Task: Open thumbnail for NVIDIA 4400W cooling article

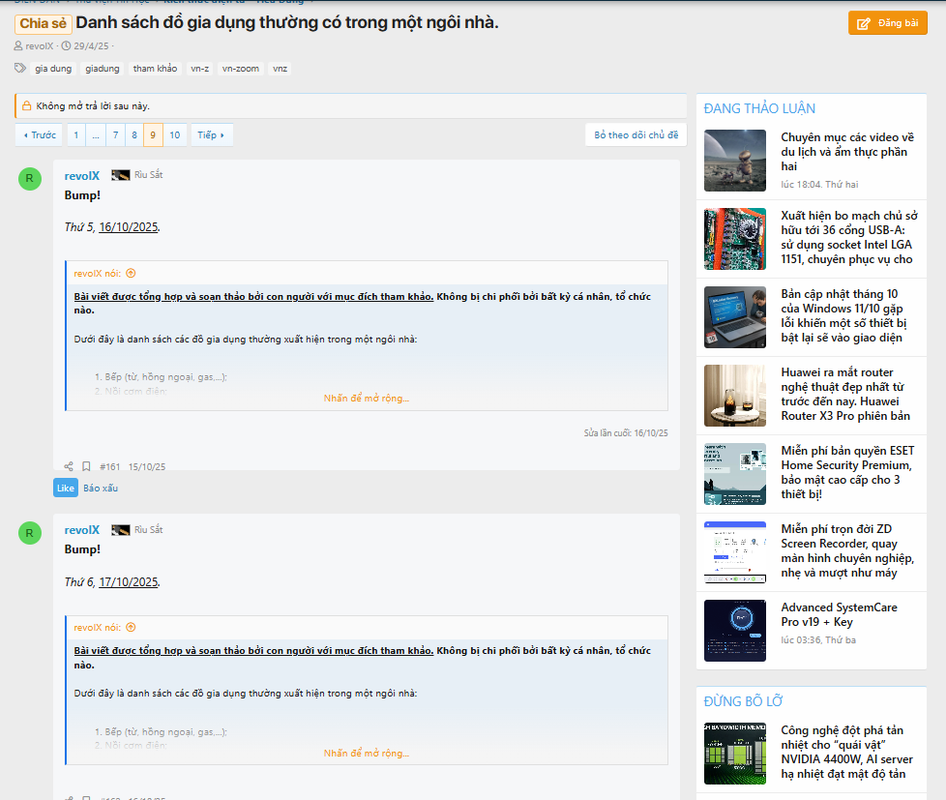Action: pos(735,754)
